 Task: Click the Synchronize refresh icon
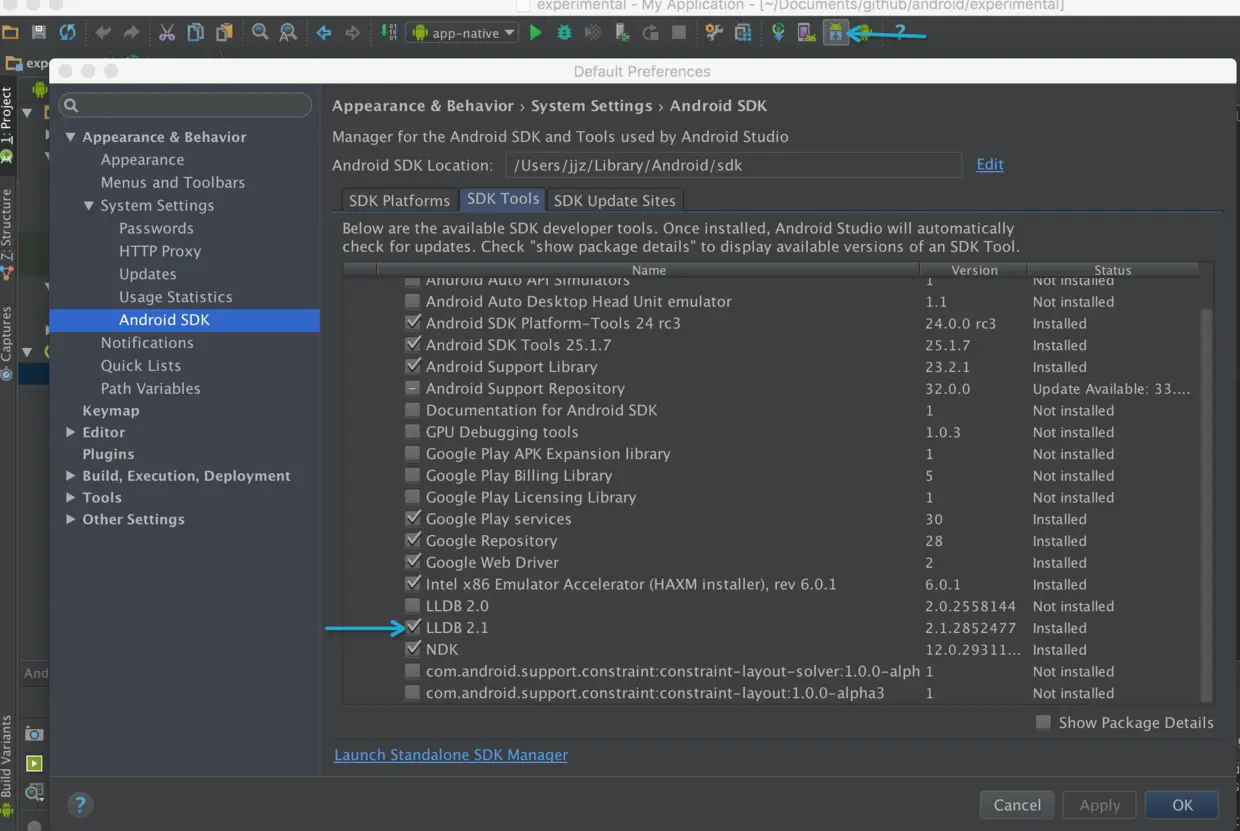tap(67, 33)
